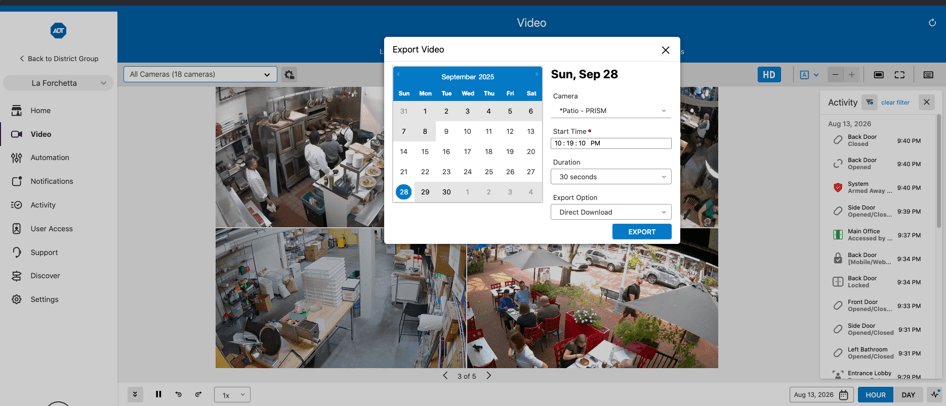The height and width of the screenshot is (406, 946).
Task: Refresh the Video page
Action: 932,23
